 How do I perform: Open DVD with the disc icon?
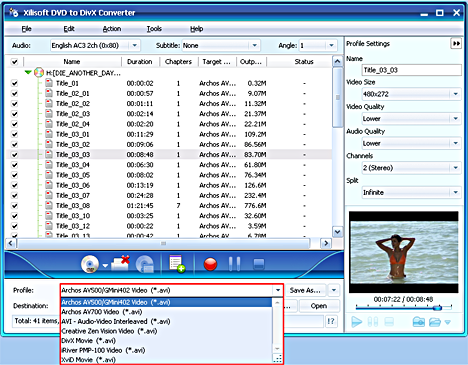pyautogui.click(x=90, y=264)
